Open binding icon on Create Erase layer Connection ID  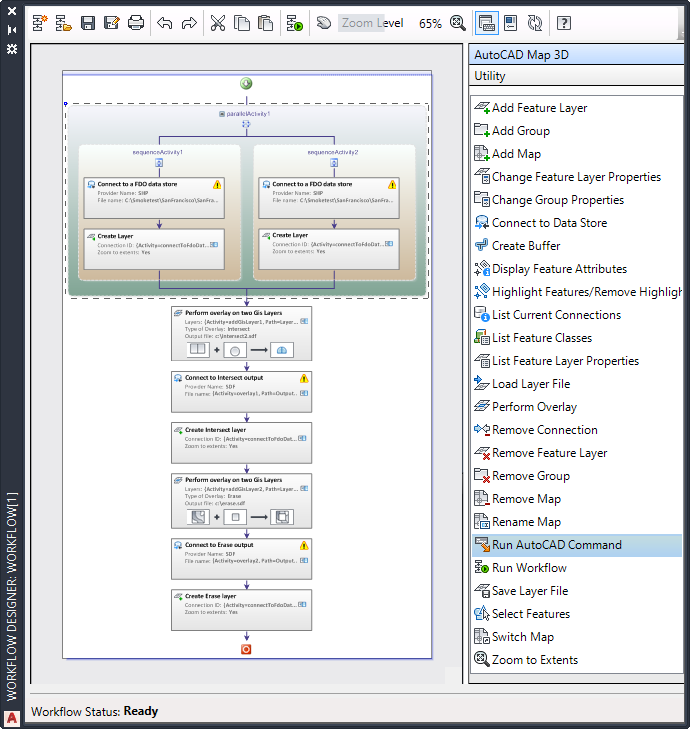(302, 604)
